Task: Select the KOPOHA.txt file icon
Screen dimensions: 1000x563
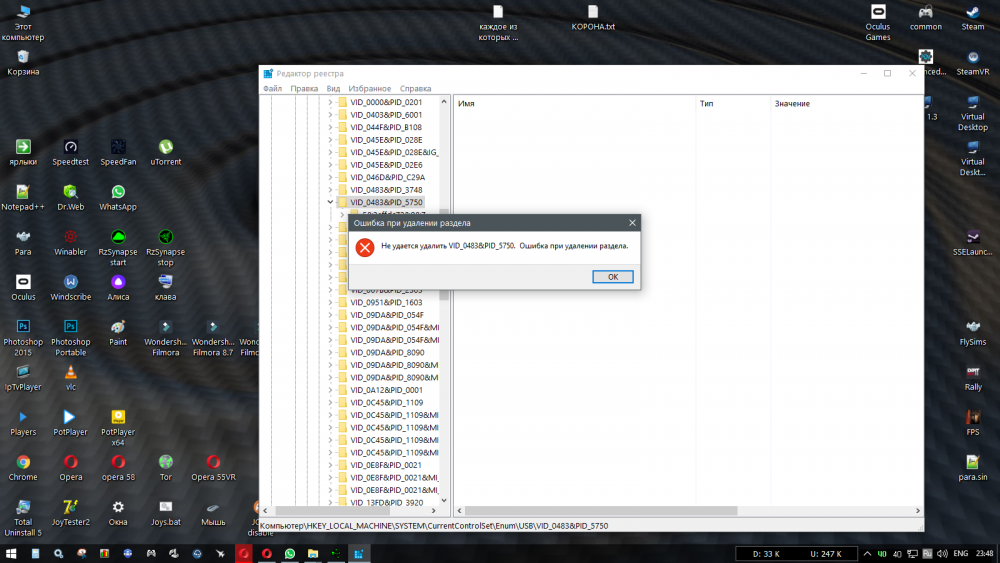Action: (x=593, y=18)
